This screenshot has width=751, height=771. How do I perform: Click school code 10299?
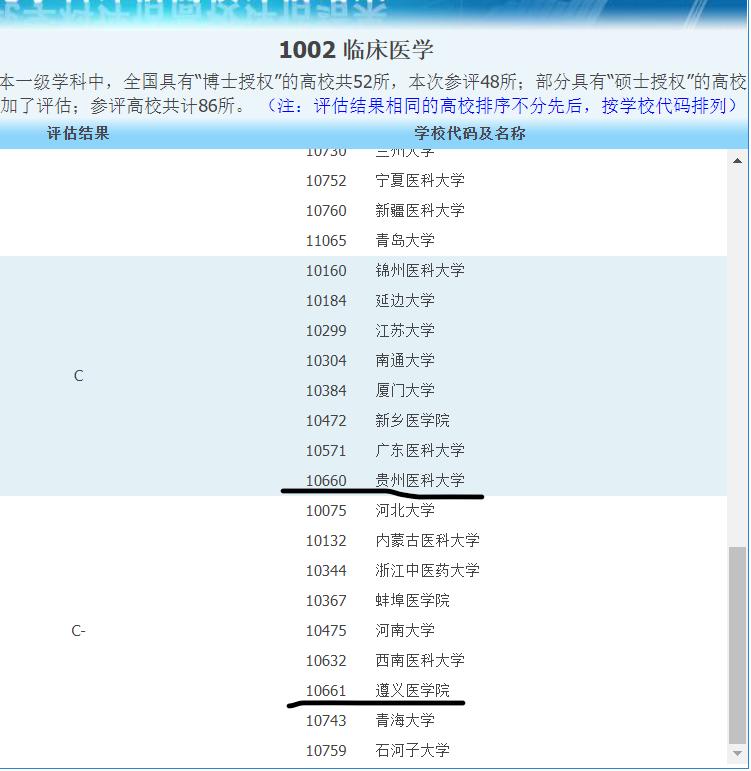(x=326, y=331)
